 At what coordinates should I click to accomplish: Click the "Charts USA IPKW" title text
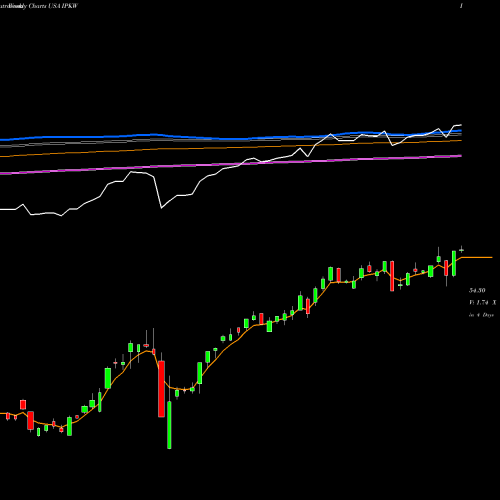pos(53,6)
